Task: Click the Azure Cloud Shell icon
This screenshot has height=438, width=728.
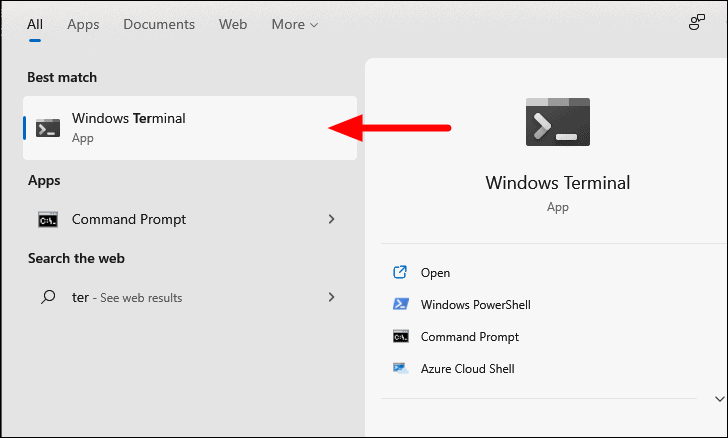Action: (400, 369)
